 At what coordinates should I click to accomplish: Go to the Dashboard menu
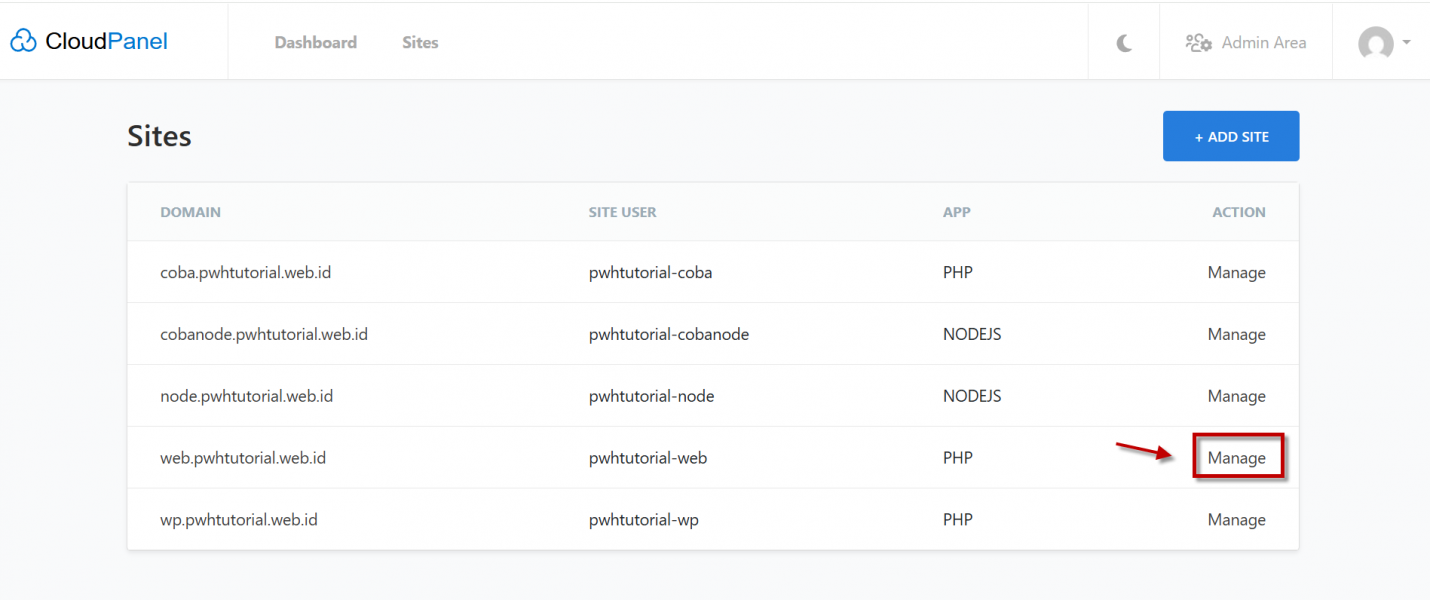pos(316,42)
